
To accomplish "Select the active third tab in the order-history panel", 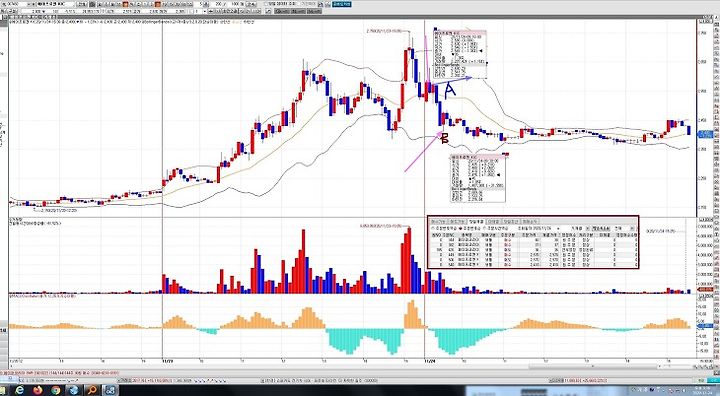I will [476, 221].
